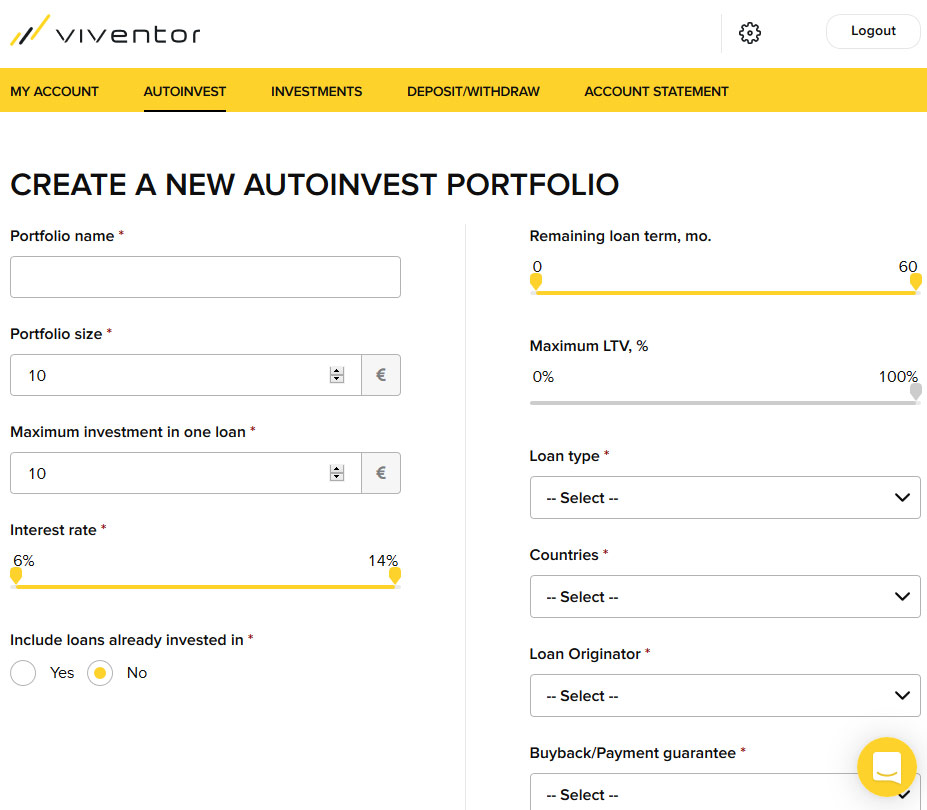Click the Portfolio size increment arrow
Screen dimensions: 927x810
(x=336, y=370)
